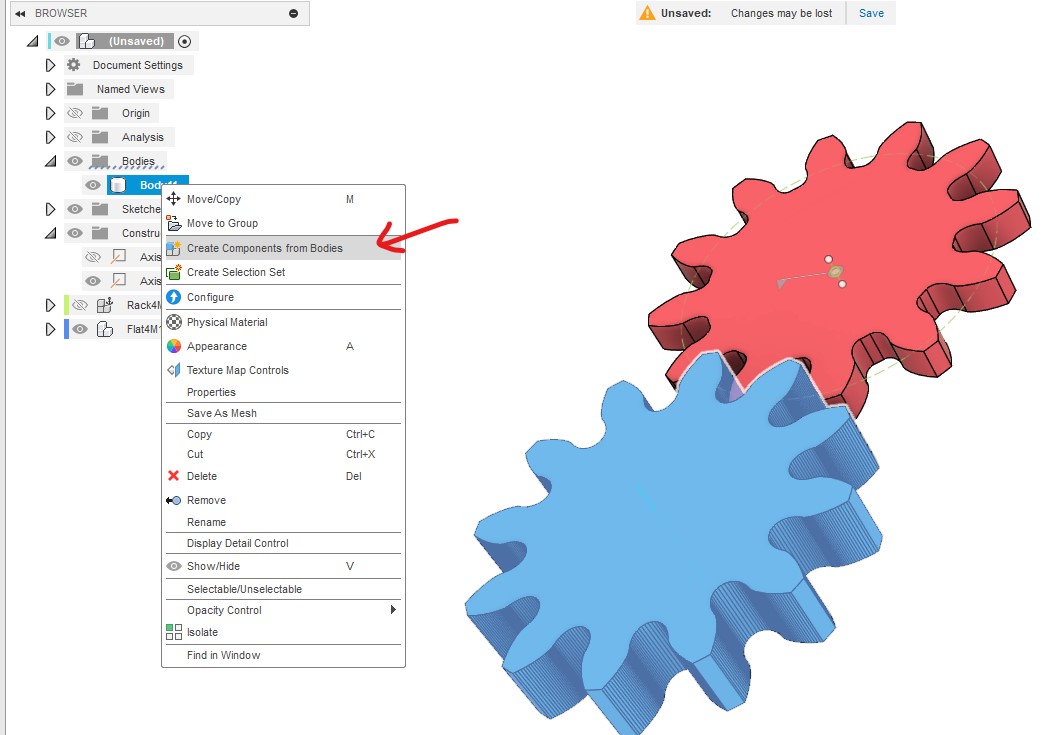
Task: Click the Physical Material checkered sphere icon
Action: pos(174,322)
